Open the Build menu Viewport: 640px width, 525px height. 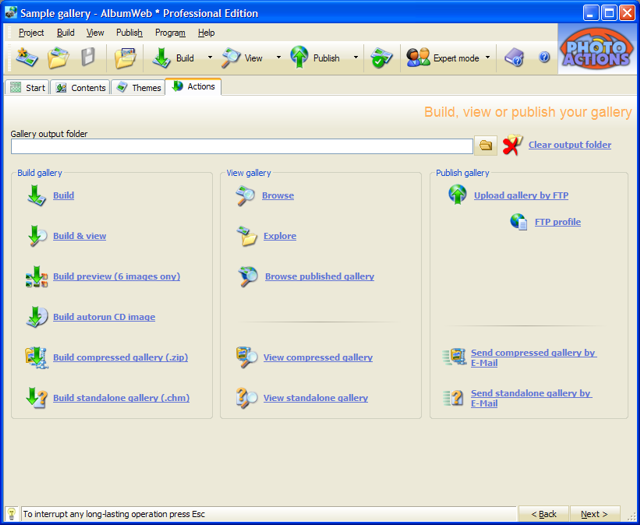pyautogui.click(x=65, y=33)
